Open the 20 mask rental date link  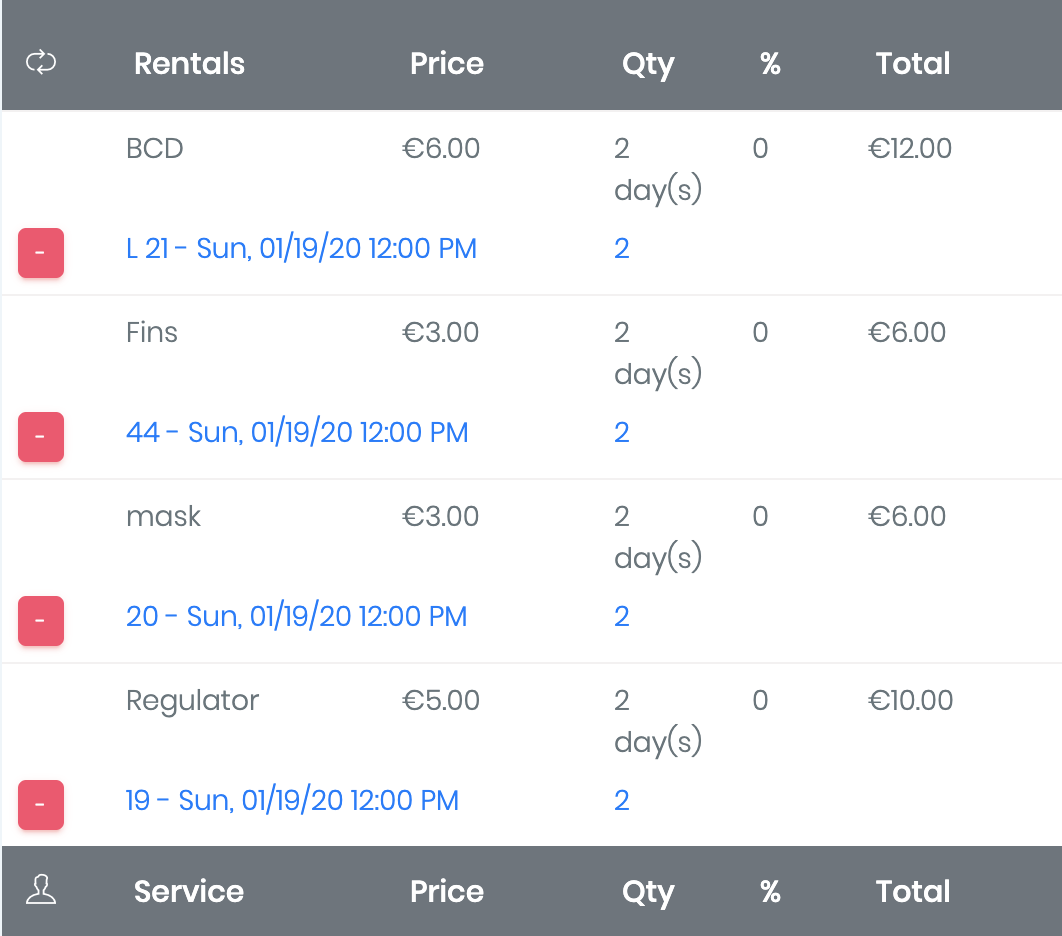tap(296, 616)
